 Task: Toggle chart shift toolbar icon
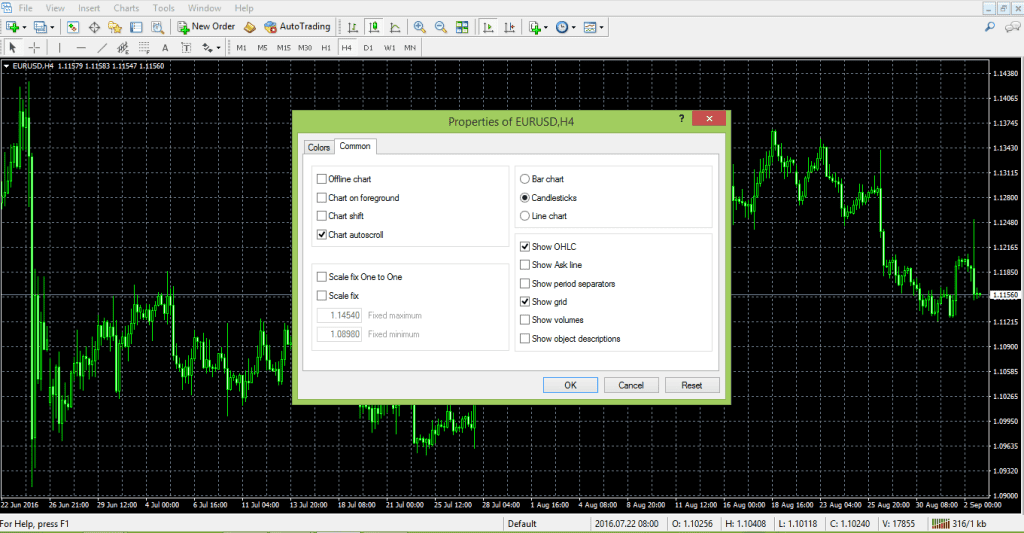[509, 27]
